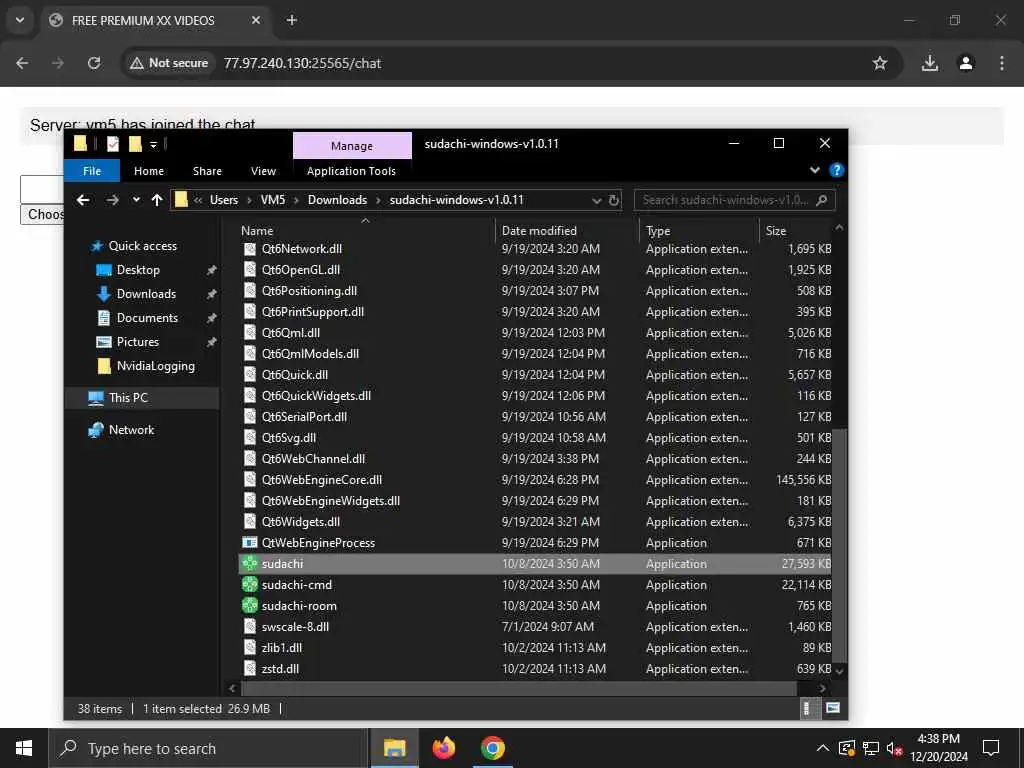1024x768 pixels.
Task: Select the sudachi-room application icon
Action: coord(249,605)
